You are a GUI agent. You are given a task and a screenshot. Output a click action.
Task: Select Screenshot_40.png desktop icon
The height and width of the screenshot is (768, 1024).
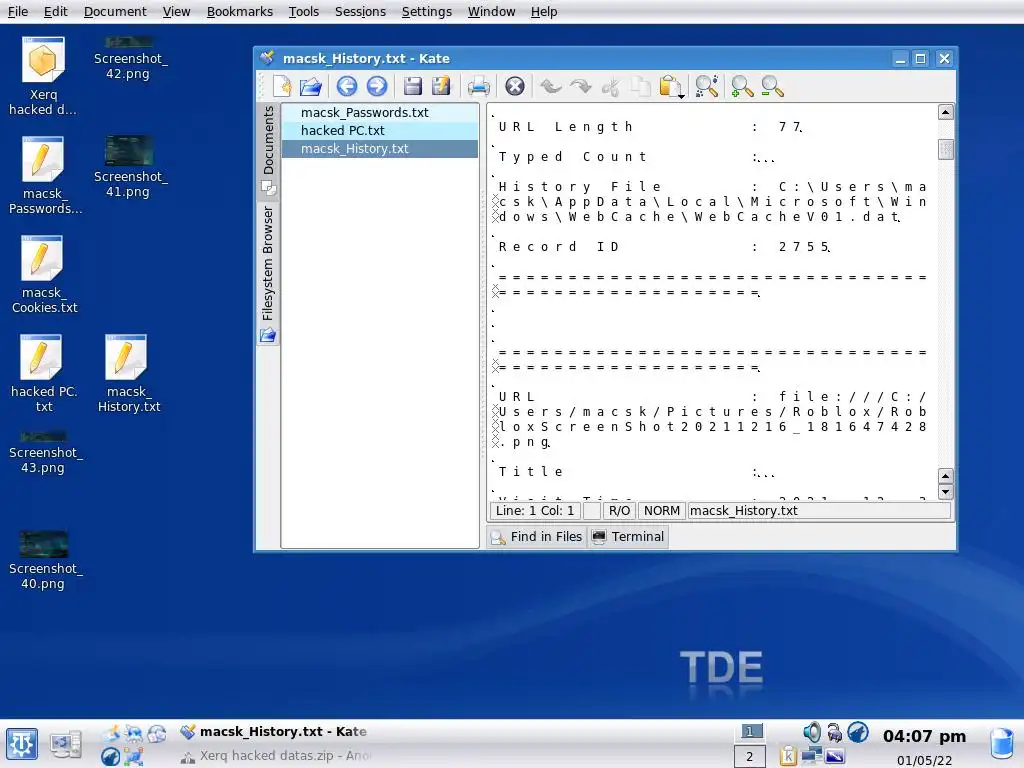click(x=44, y=561)
